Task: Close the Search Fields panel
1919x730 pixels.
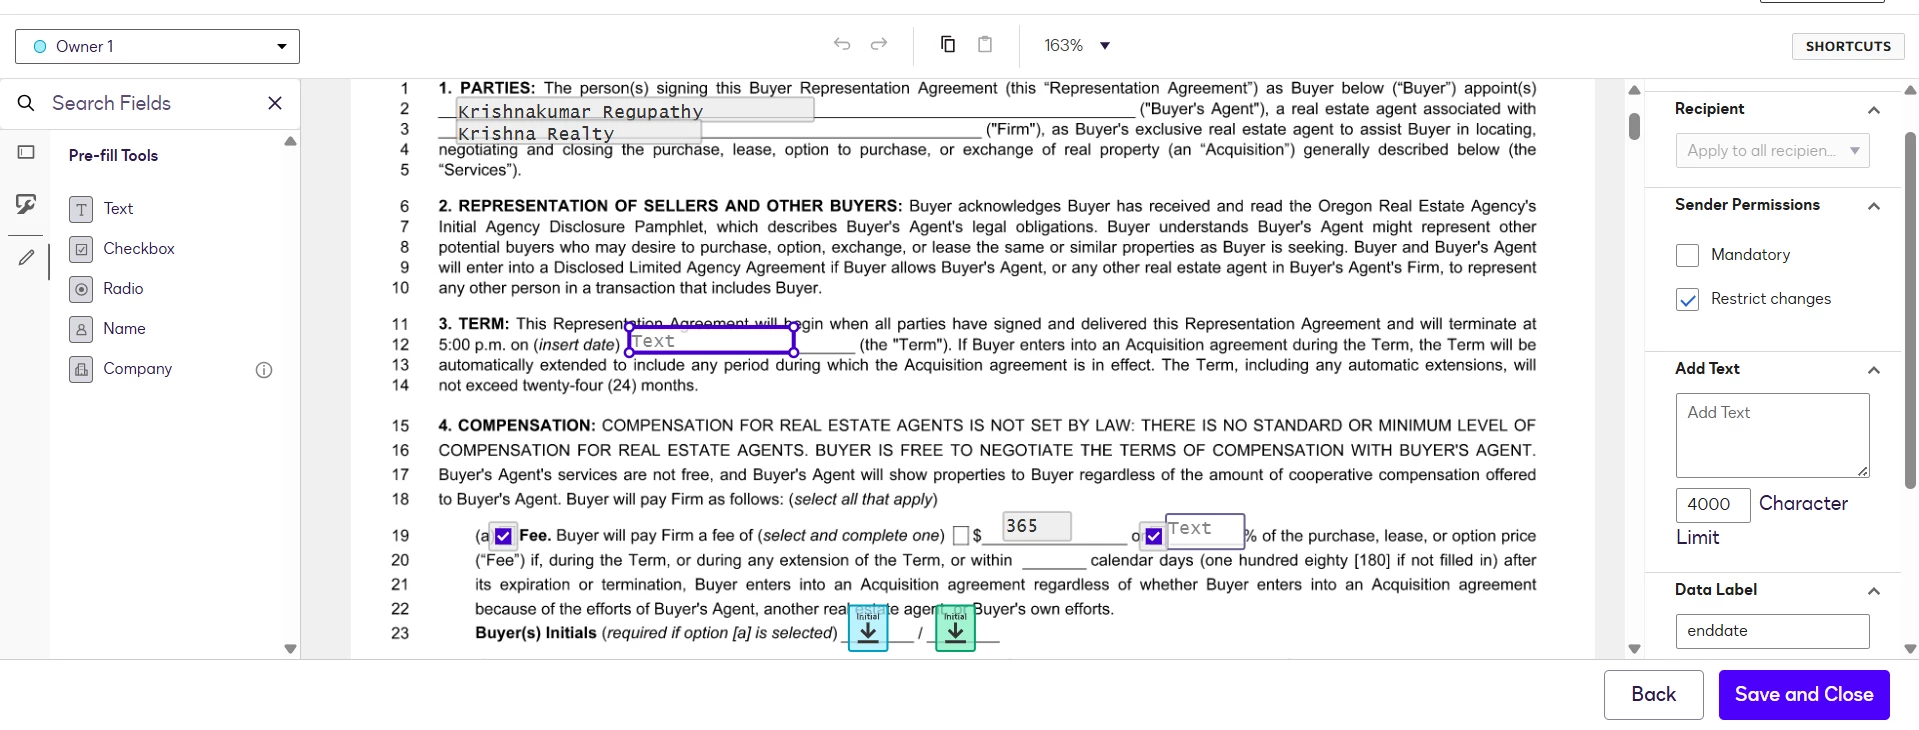Action: click(275, 103)
